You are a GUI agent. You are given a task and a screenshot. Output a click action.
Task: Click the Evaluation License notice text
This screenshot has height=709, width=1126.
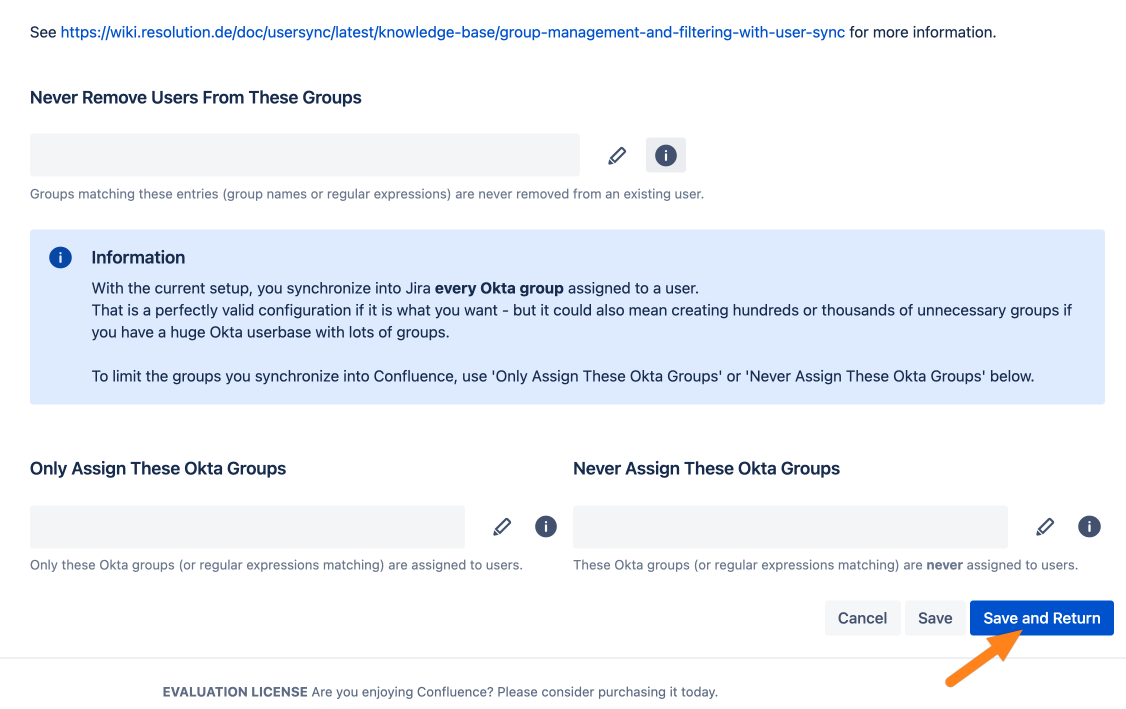(440, 691)
